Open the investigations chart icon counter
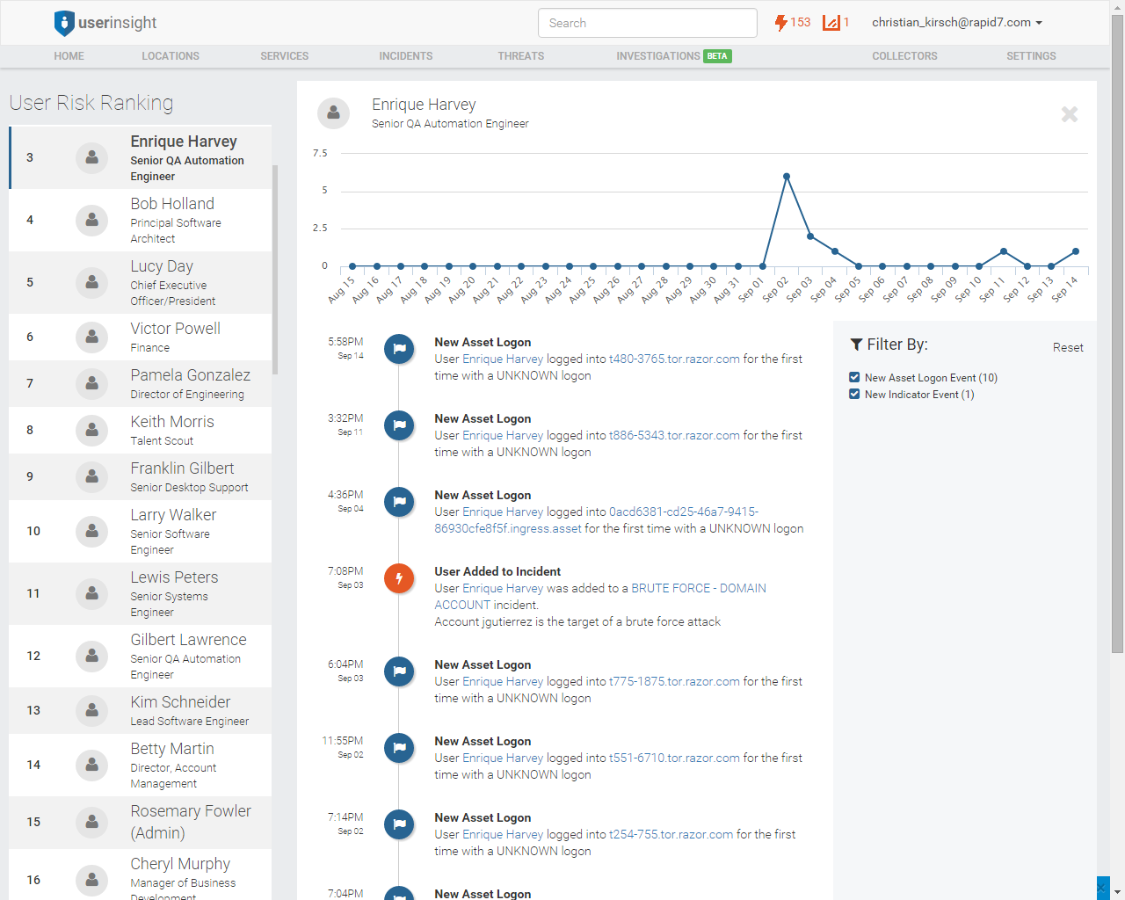 point(836,22)
